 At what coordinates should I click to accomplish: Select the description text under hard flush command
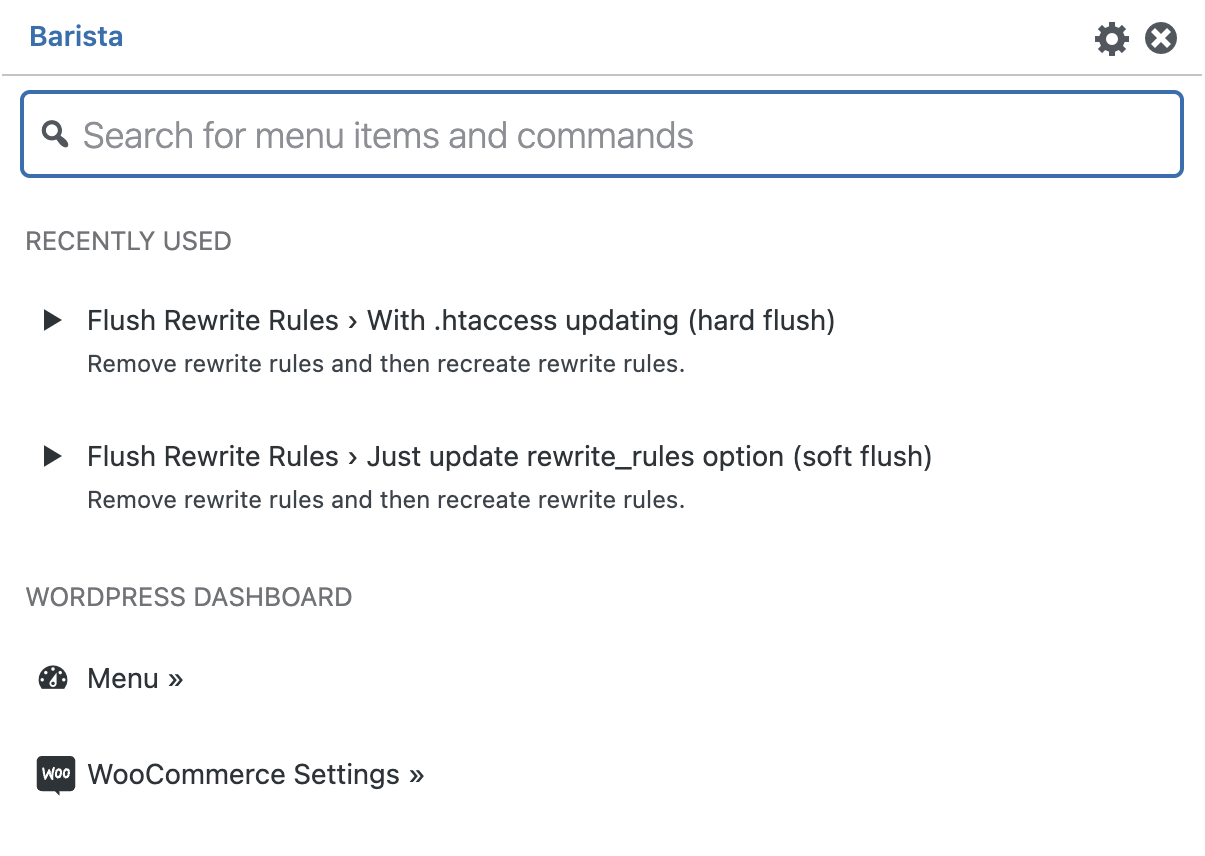point(386,364)
